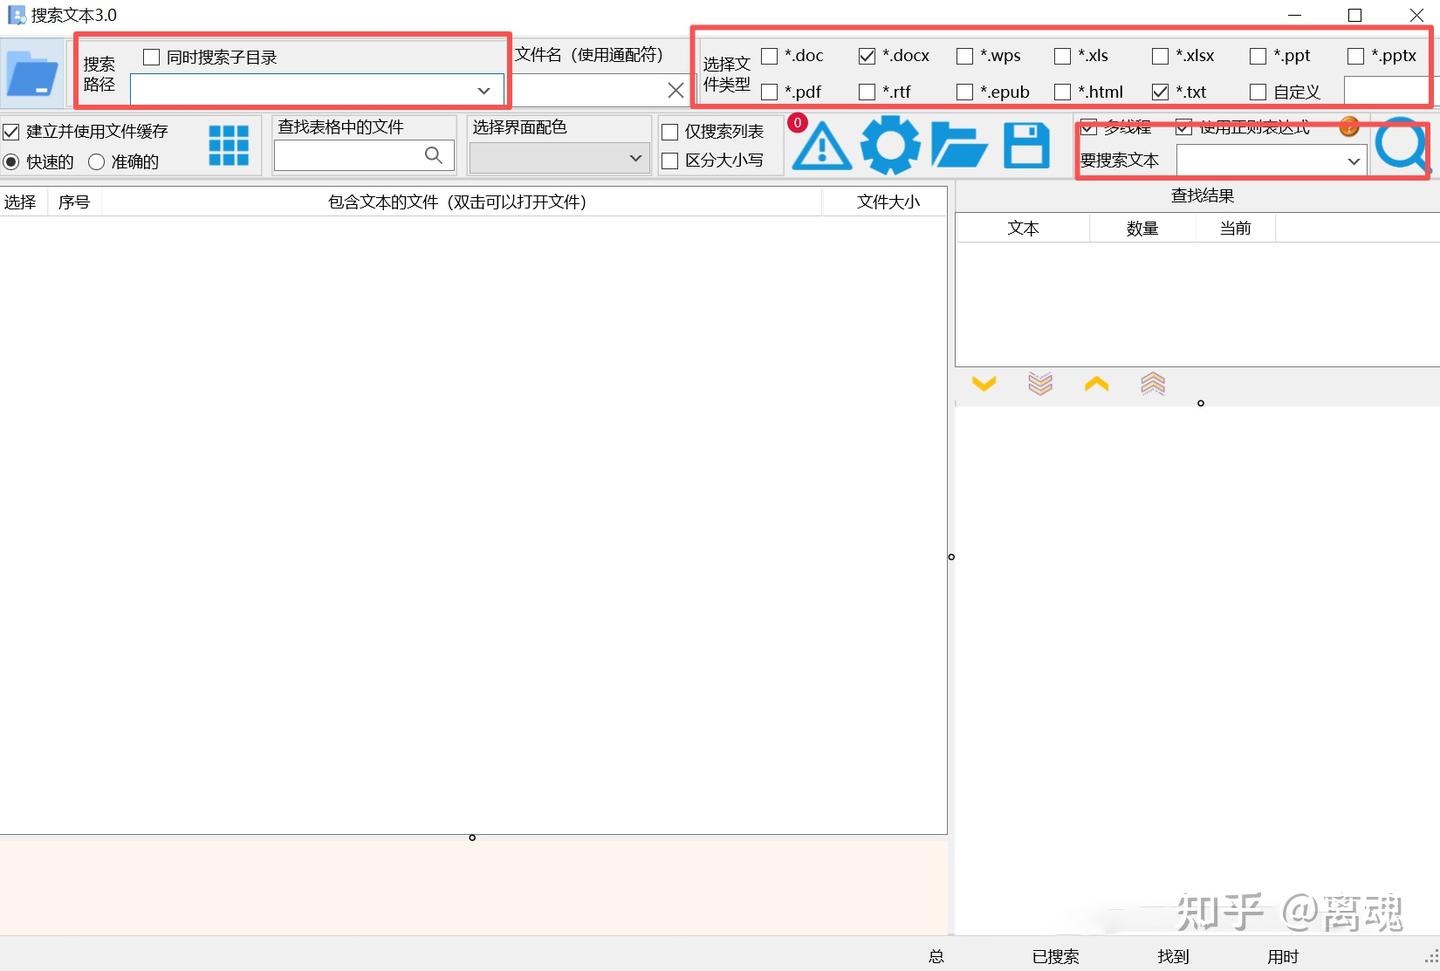This screenshot has height=971, width=1440.
Task: Toggle the 使用正则表达式 checkbox
Action: pyautogui.click(x=1184, y=127)
